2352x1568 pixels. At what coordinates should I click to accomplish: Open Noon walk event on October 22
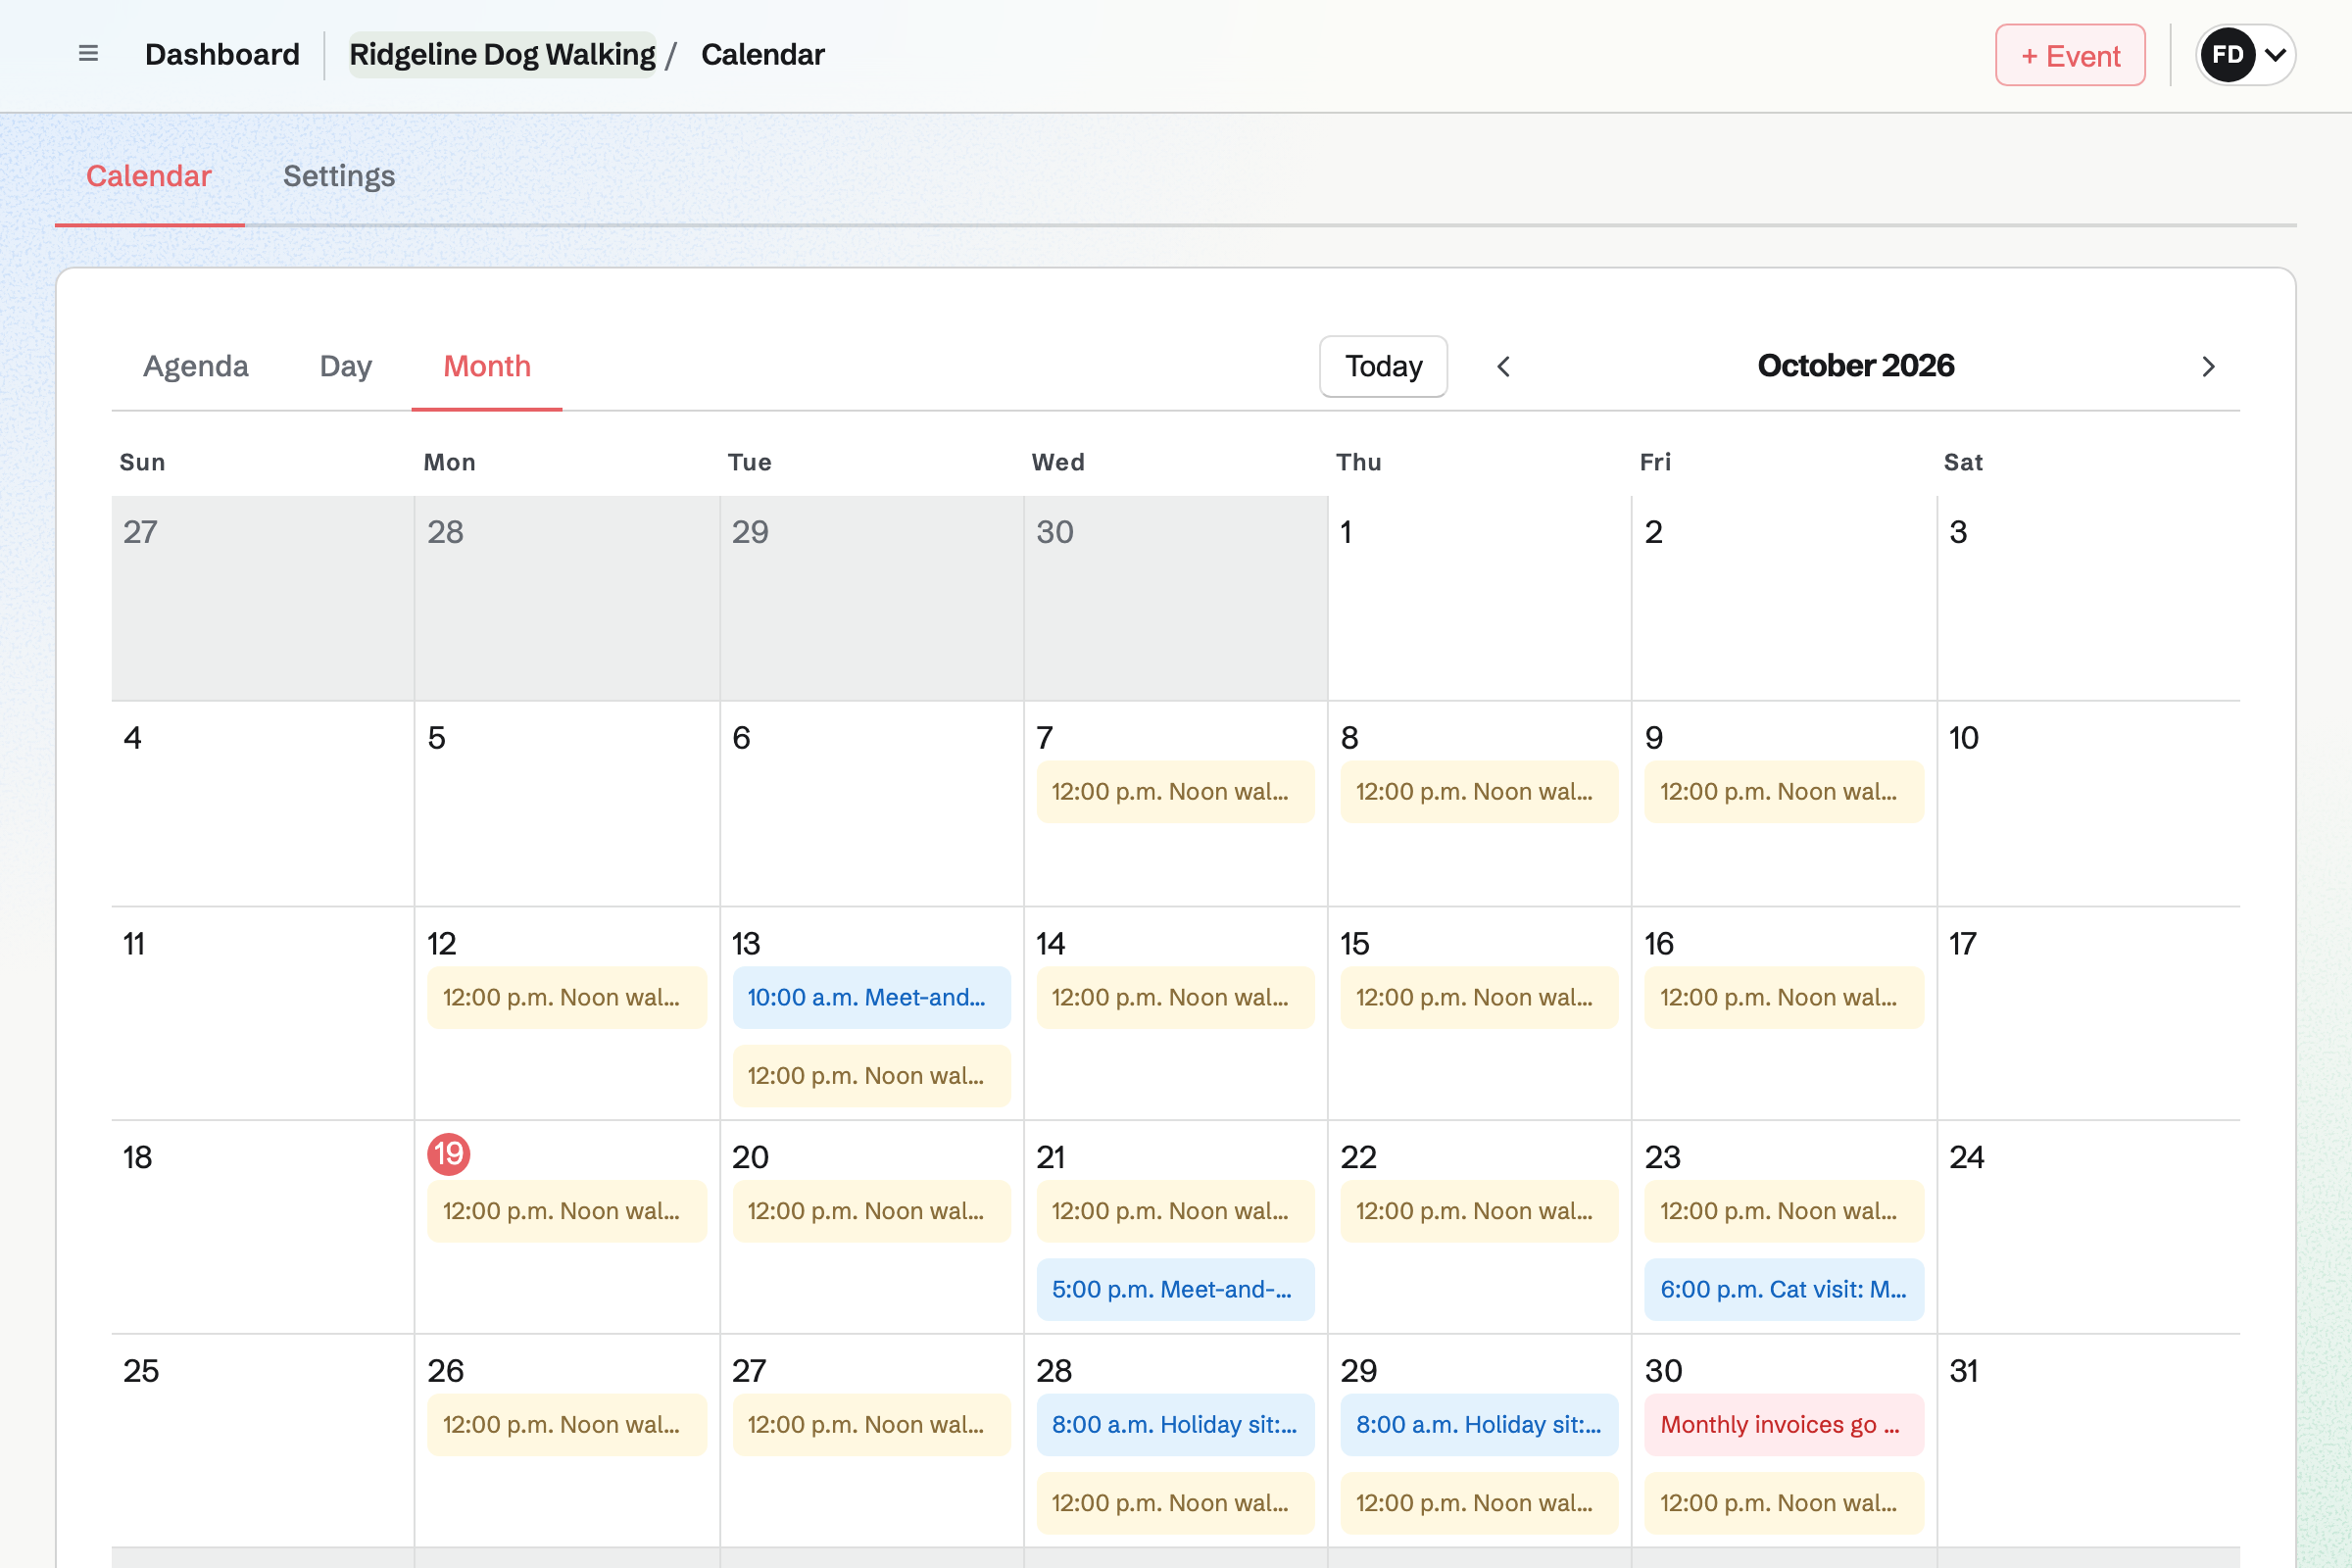[x=1480, y=1211]
